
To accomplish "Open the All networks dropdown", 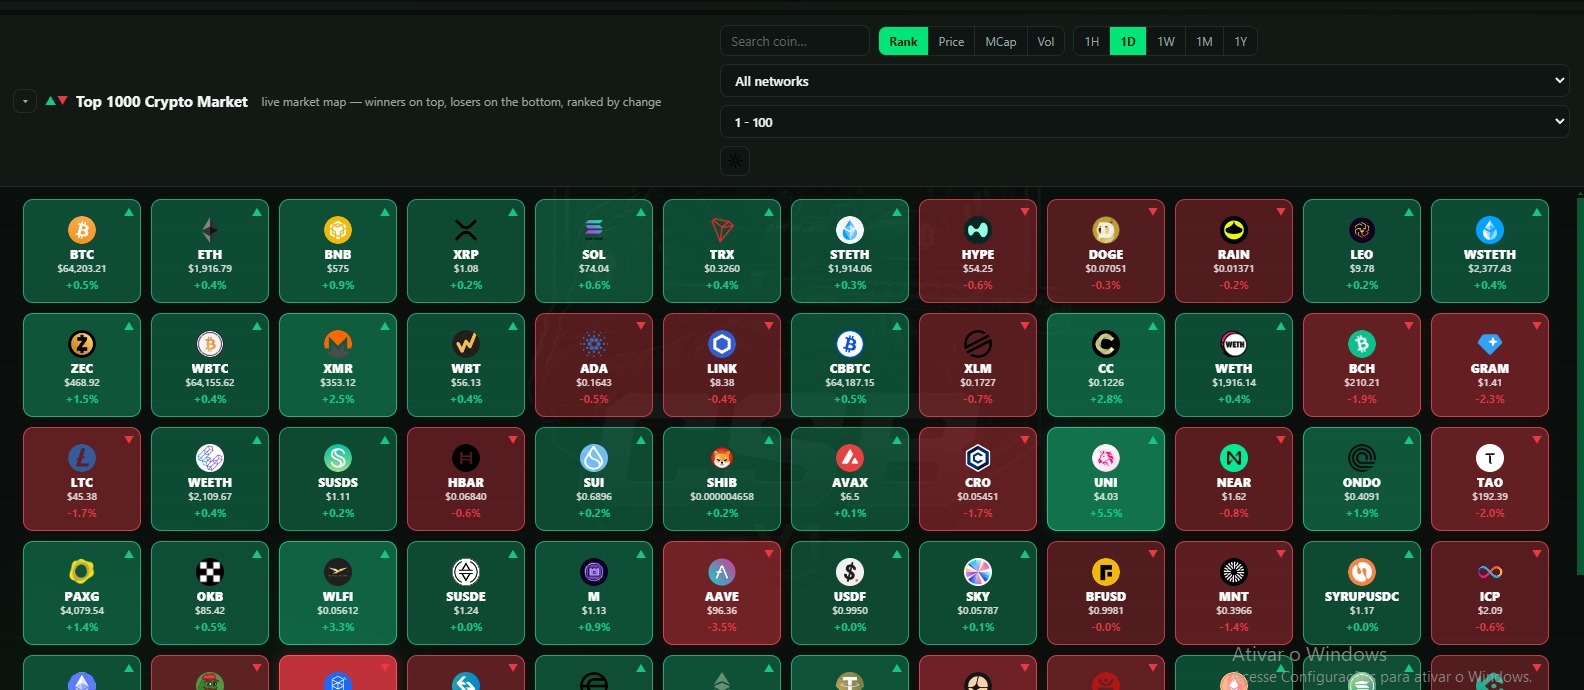I will pos(1145,81).
